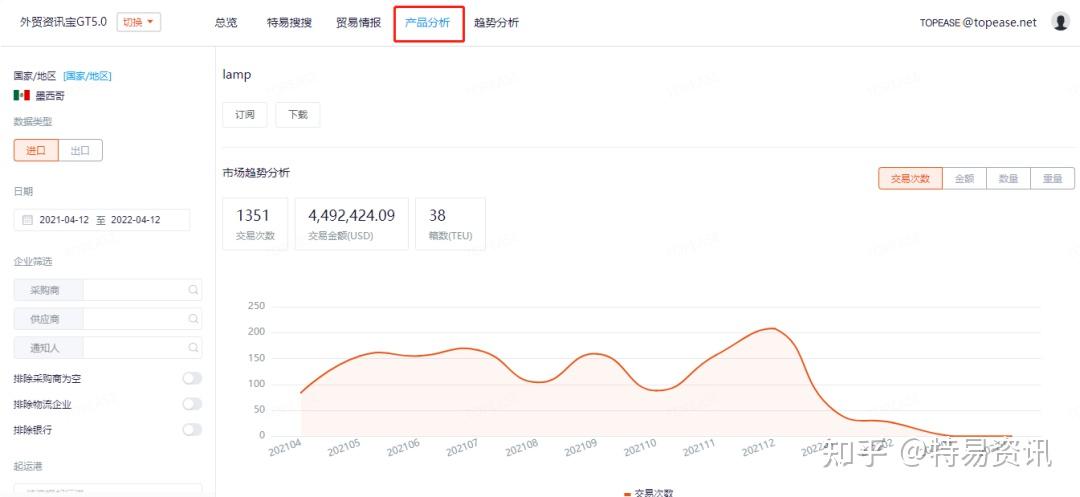Open the 特易搜搜 tab
The image size is (1080, 497).
tap(289, 23)
